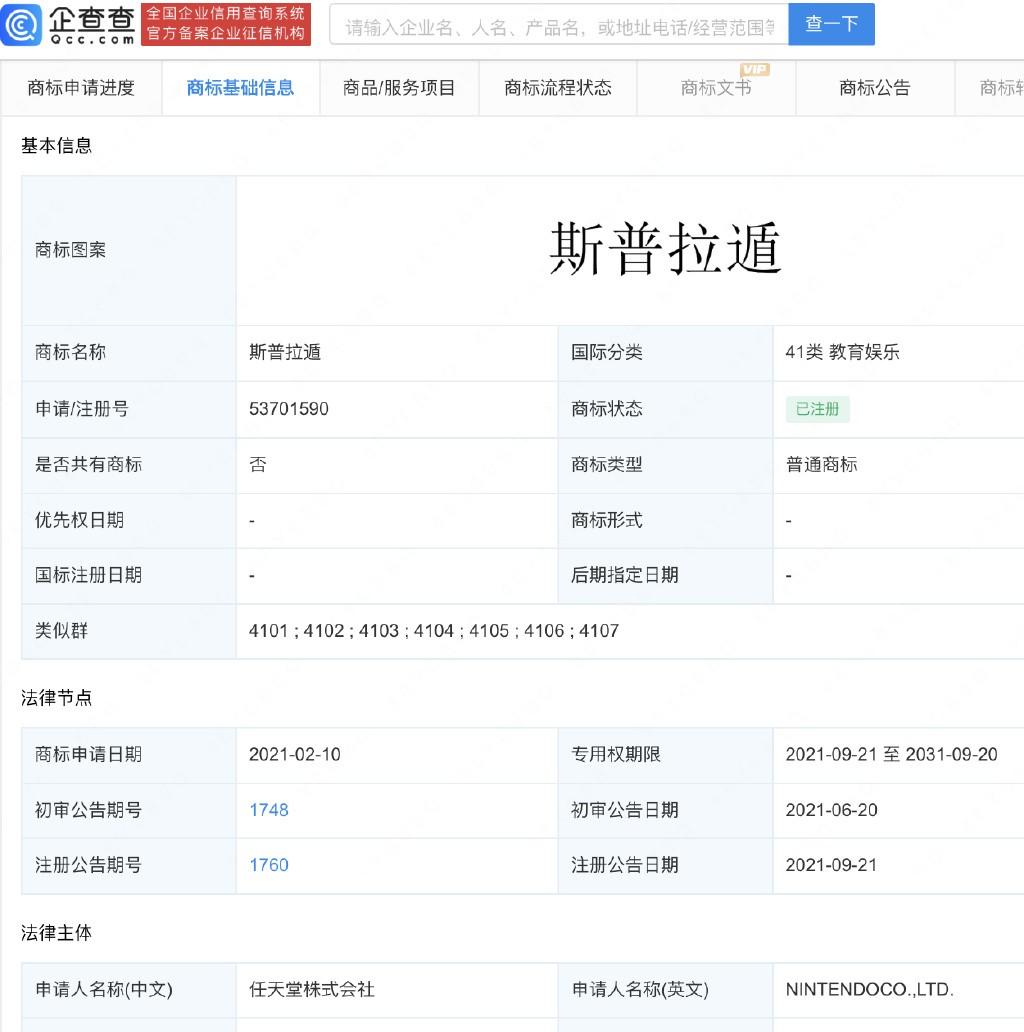
Task: Click the 41类 教育娱乐 classification text
Action: pyautogui.click(x=842, y=352)
